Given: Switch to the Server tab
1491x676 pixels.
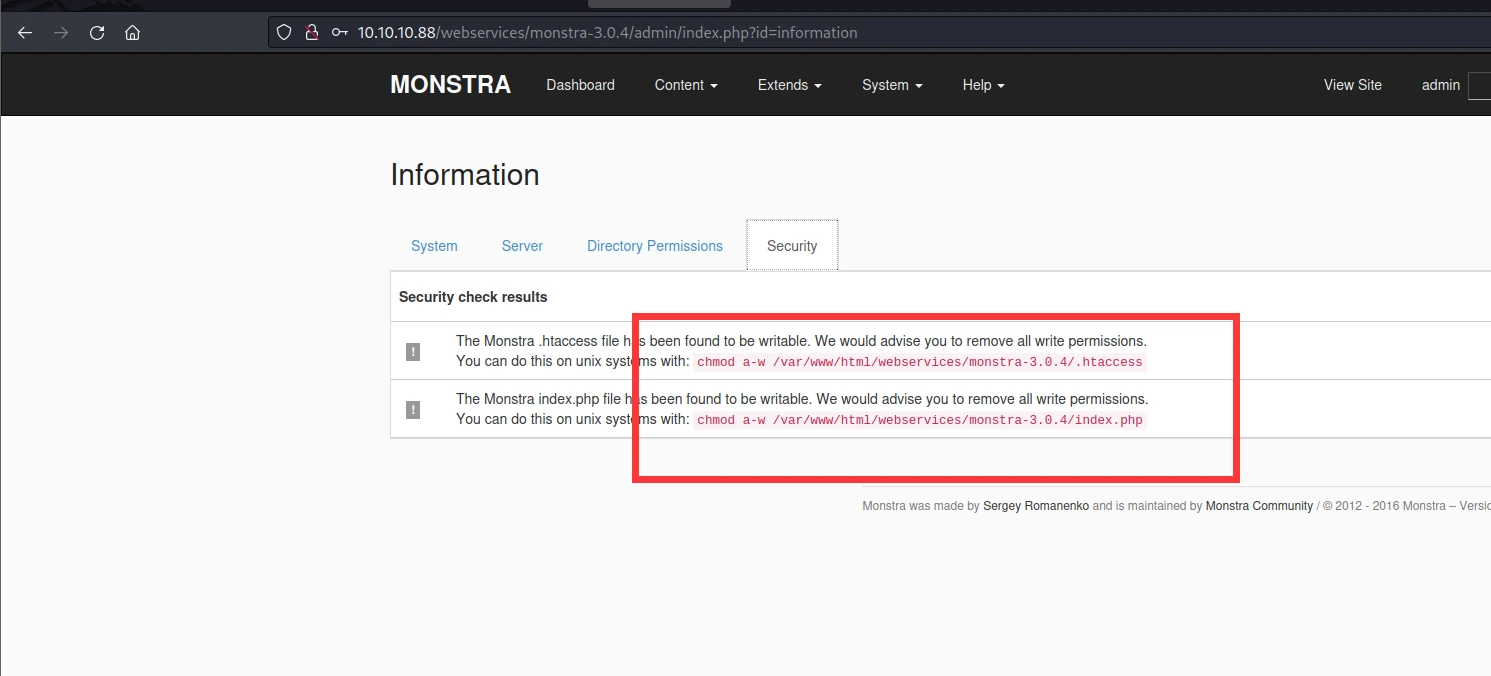Looking at the screenshot, I should 522,246.
